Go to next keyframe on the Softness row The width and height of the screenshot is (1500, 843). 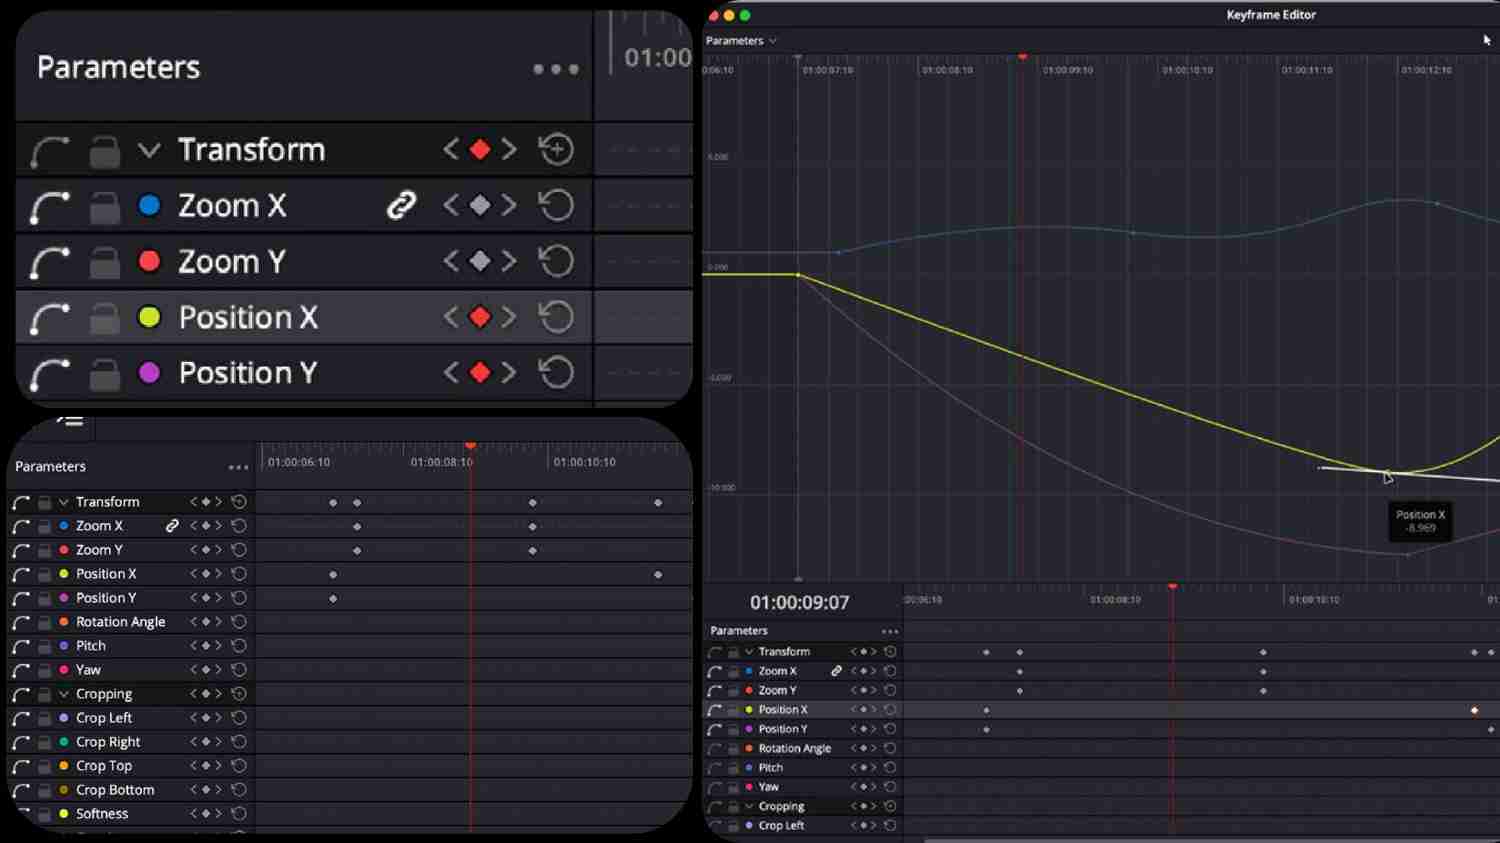pos(218,814)
